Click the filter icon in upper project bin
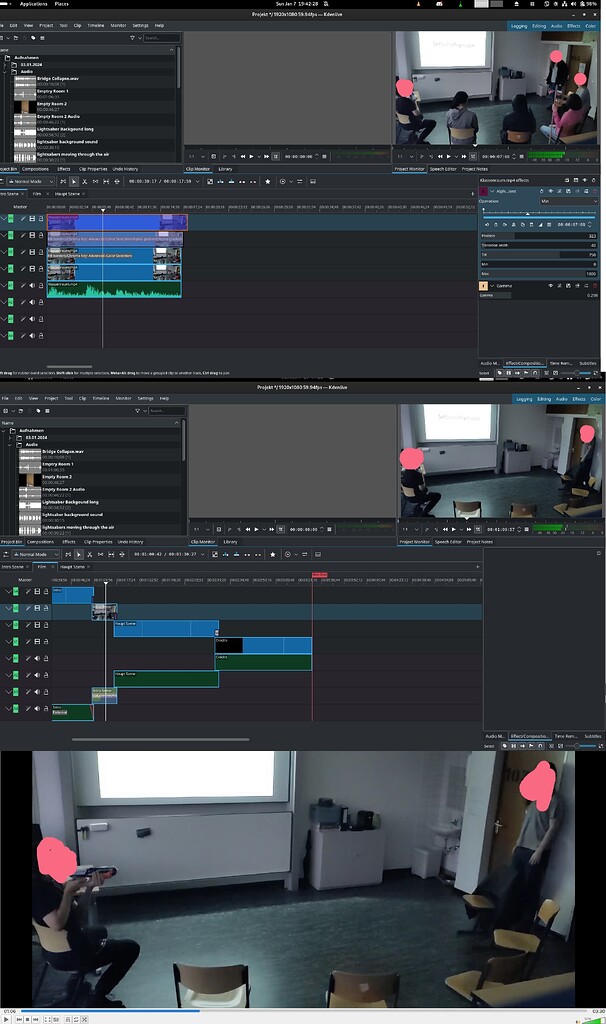The height and width of the screenshot is (1024, 606). tap(133, 38)
